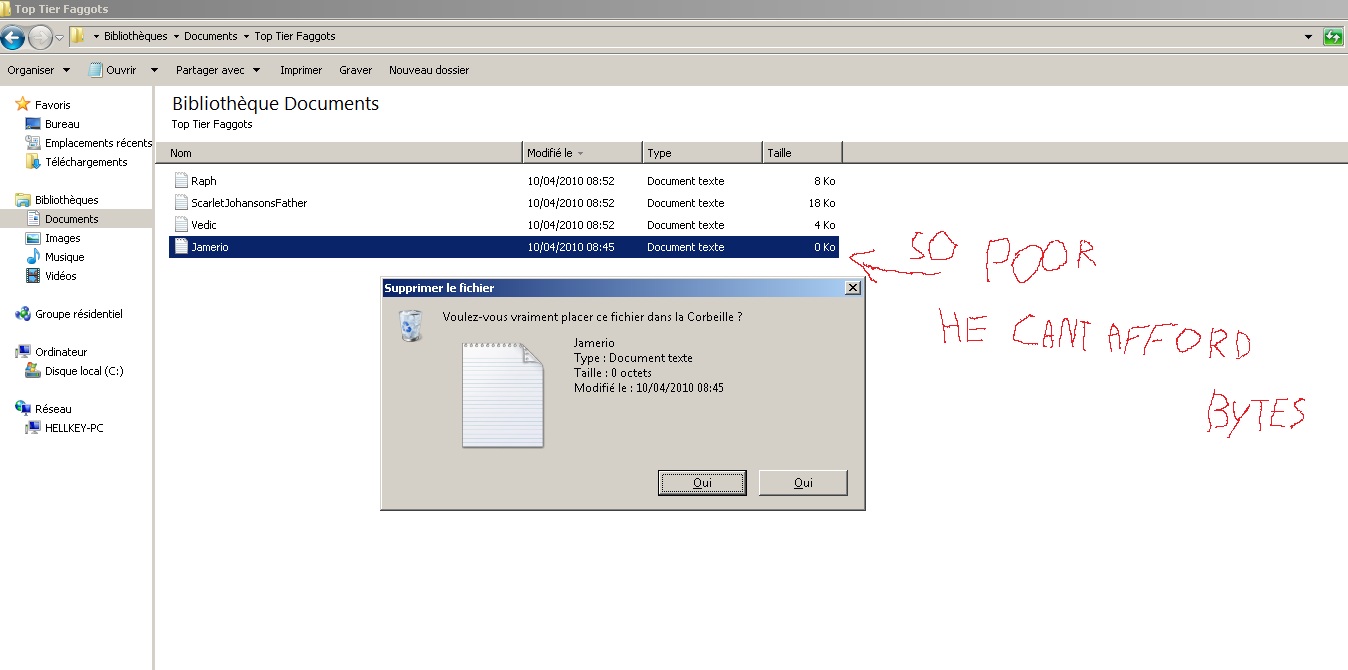This screenshot has height=670, width=1348.
Task: Open the HELLKEY-PC network computer
Action: [73, 428]
